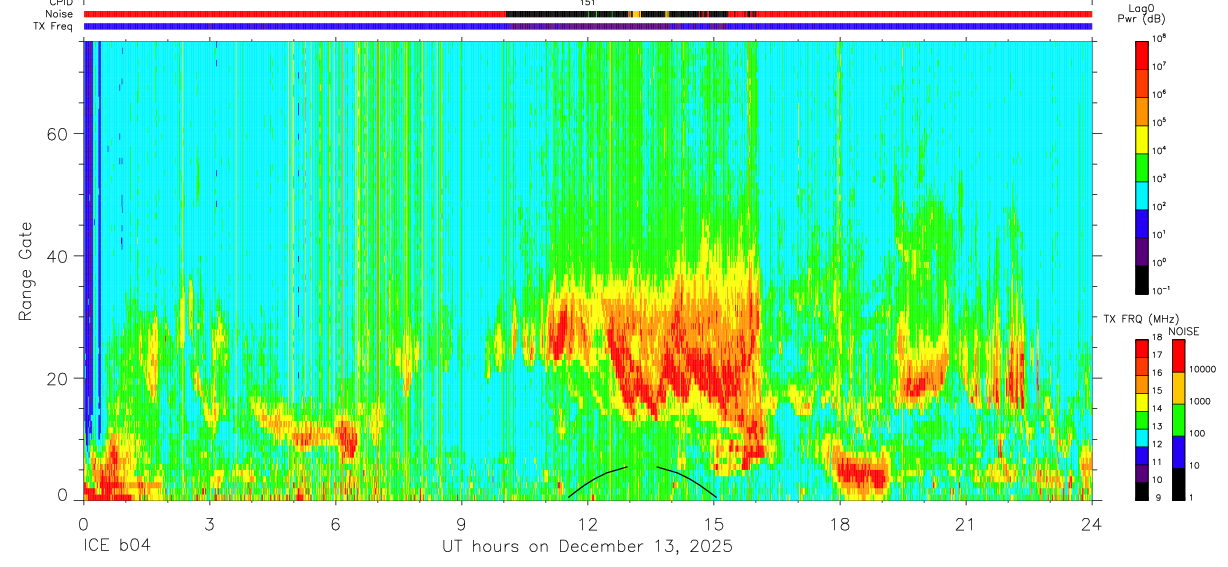The width and height of the screenshot is (1228, 567).
Task: Click range gate 60 tick label
Action: 57,134
